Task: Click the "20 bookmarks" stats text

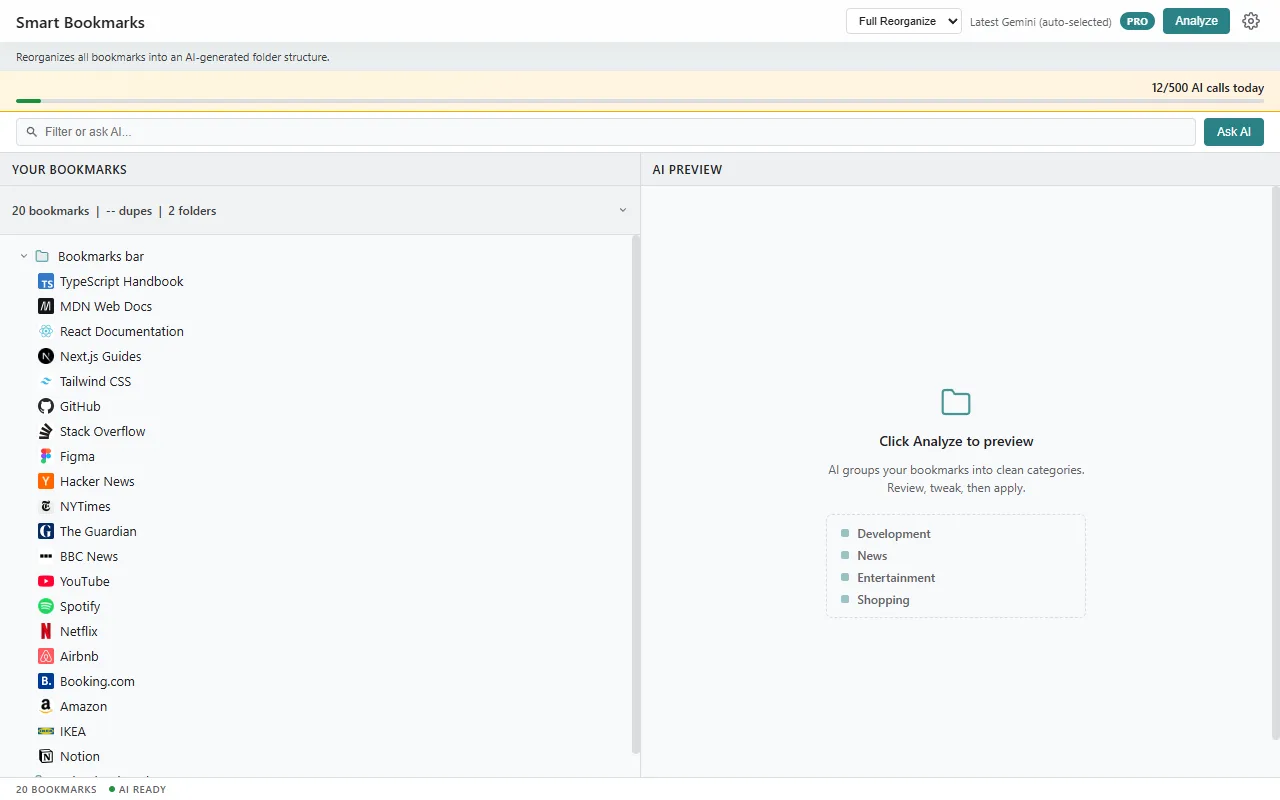Action: [x=51, y=211]
